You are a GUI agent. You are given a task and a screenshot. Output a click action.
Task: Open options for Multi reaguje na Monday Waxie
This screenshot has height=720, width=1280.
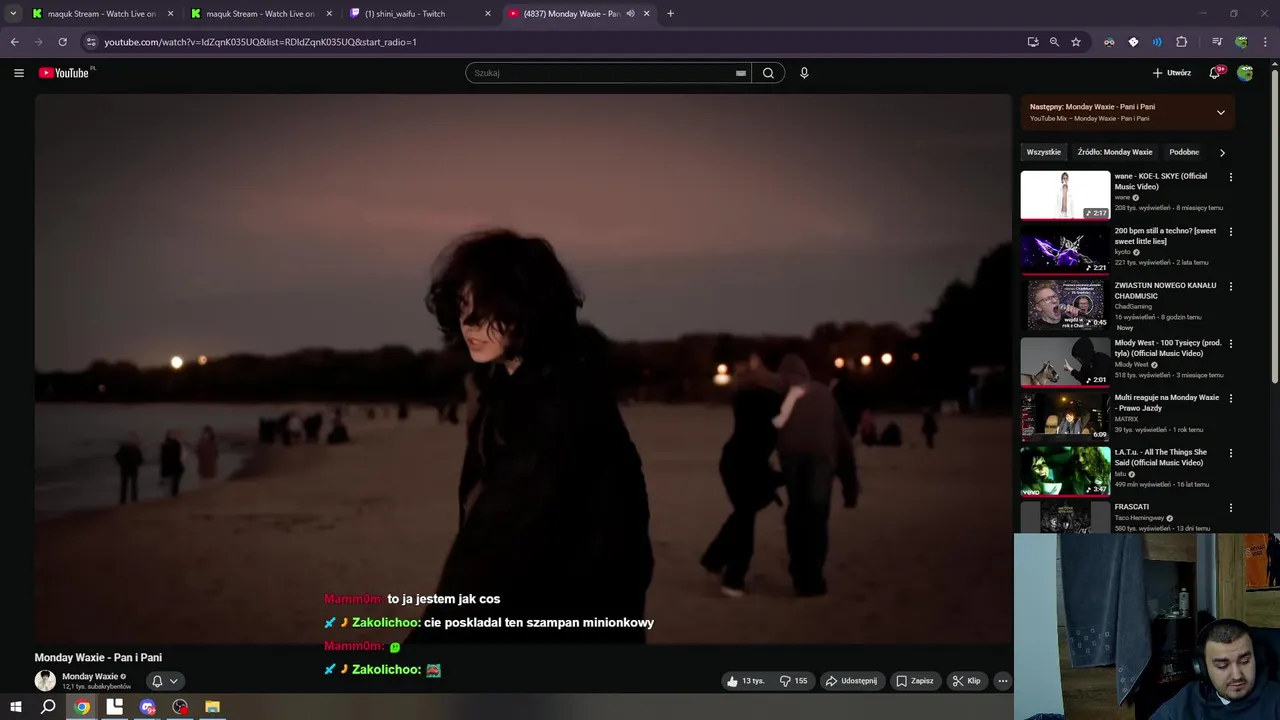point(1231,398)
